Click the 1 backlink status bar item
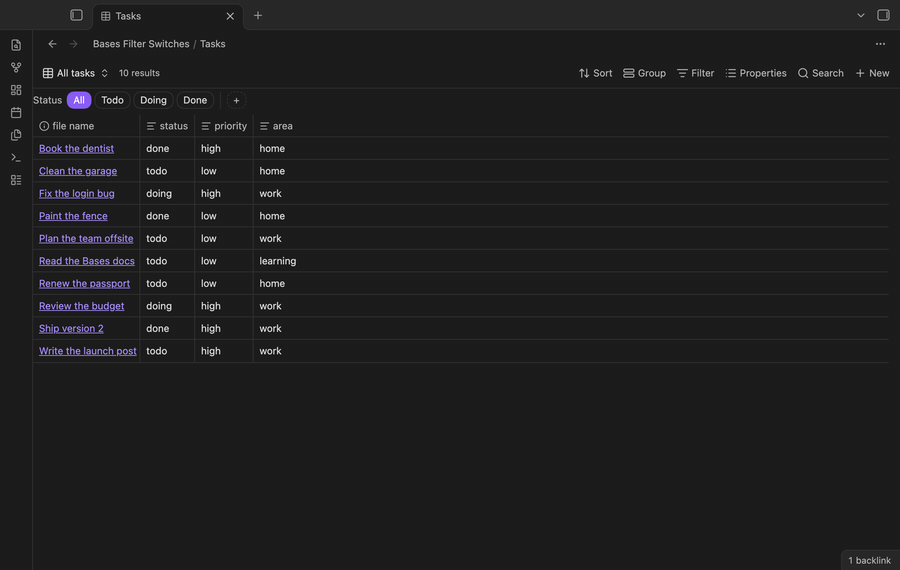Viewport: 900px width, 570px height. coord(870,560)
